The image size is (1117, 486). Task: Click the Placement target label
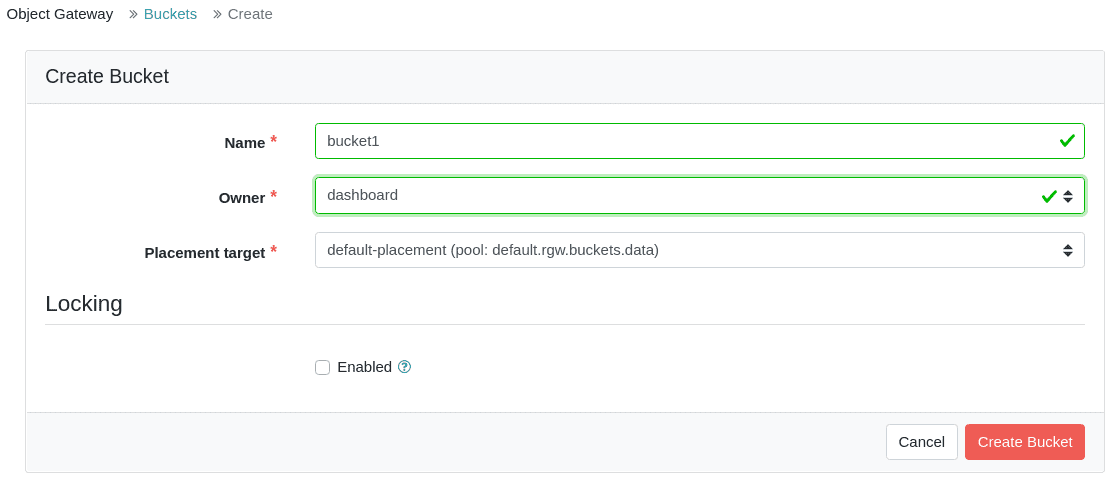pos(204,252)
